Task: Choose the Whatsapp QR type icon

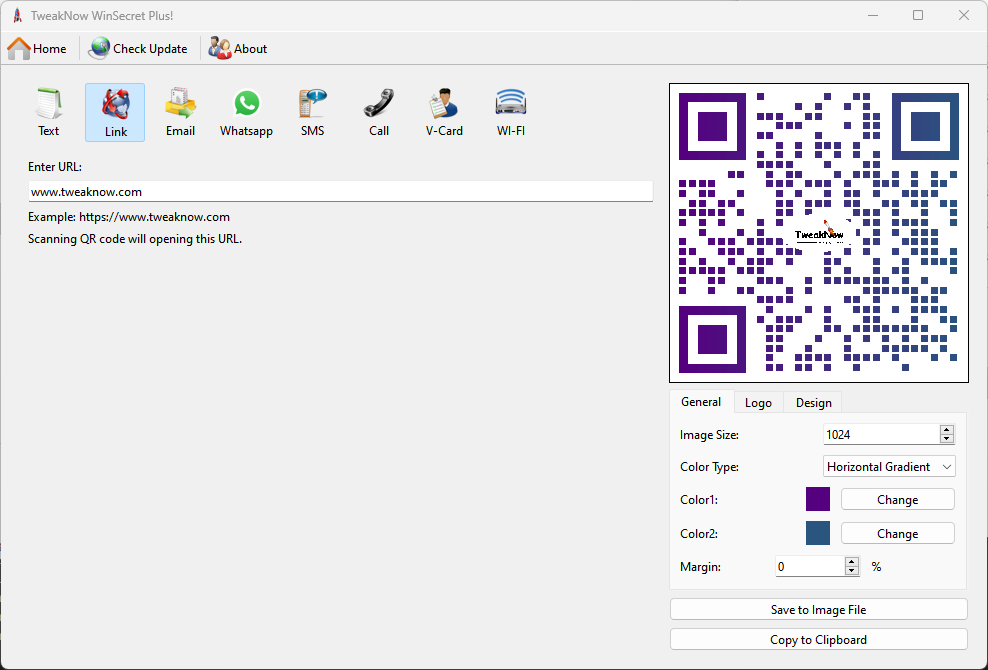Action: coord(246,113)
